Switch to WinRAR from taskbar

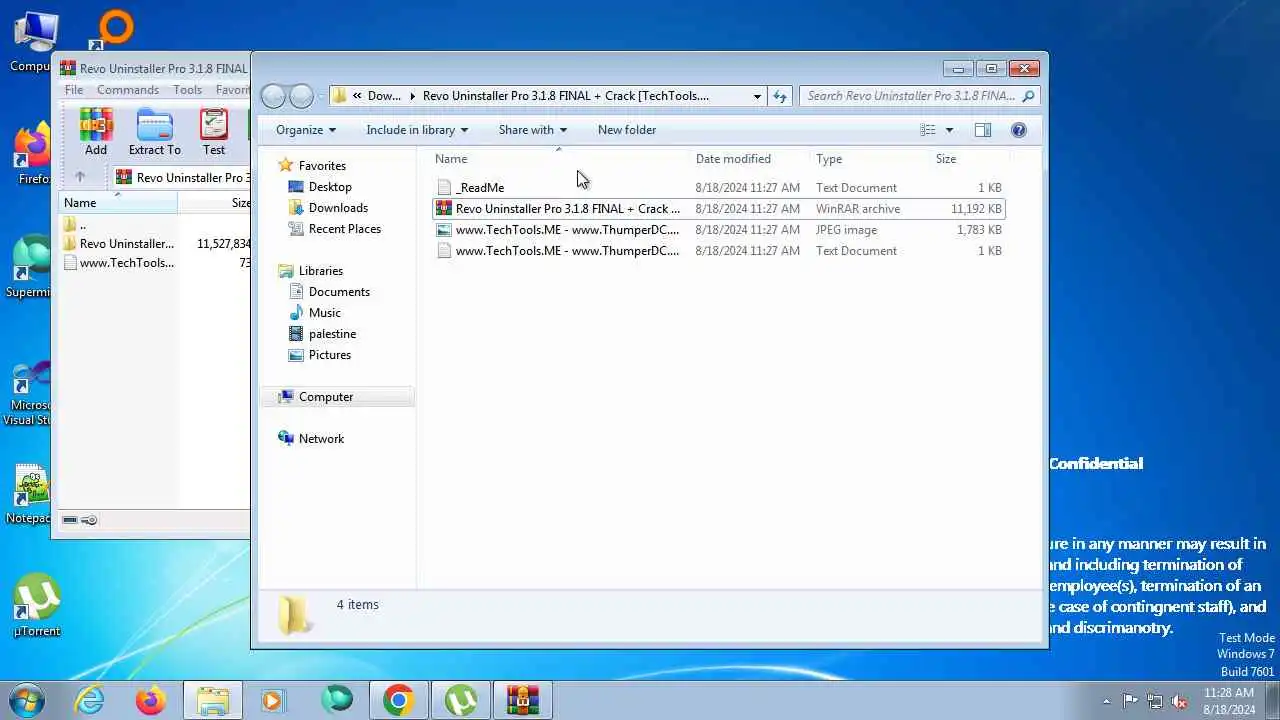pyautogui.click(x=522, y=700)
